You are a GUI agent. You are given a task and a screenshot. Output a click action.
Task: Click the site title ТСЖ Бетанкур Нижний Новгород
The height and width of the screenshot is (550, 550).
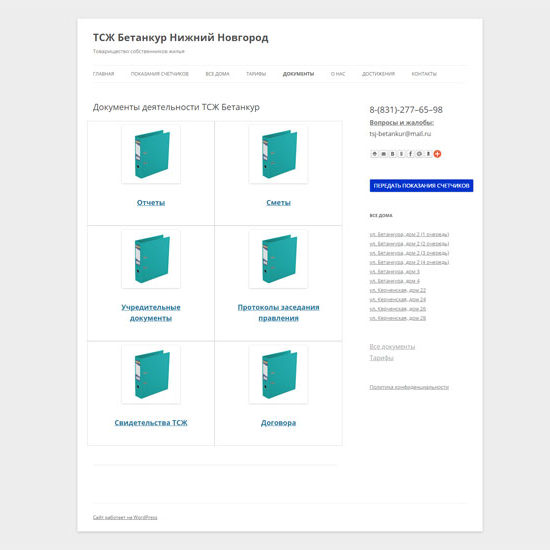pyautogui.click(x=181, y=38)
